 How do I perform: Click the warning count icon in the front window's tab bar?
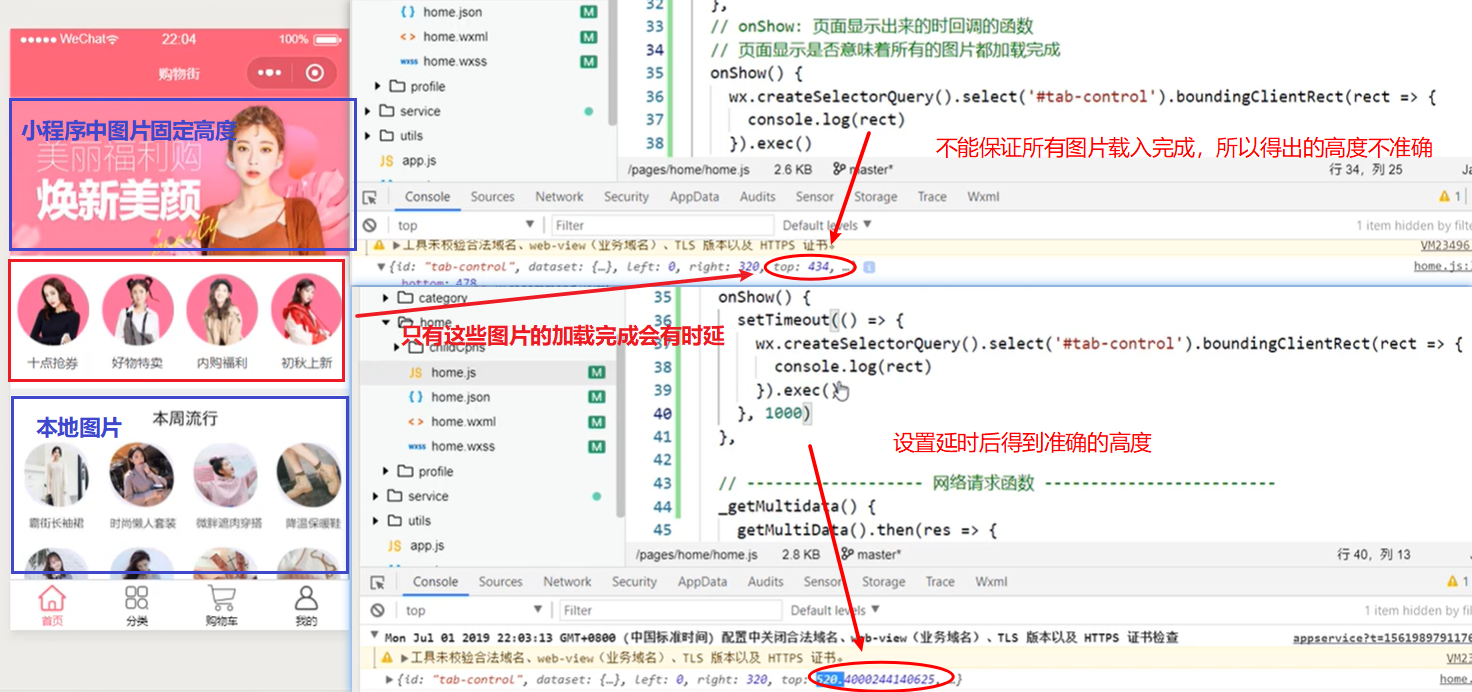[1452, 582]
